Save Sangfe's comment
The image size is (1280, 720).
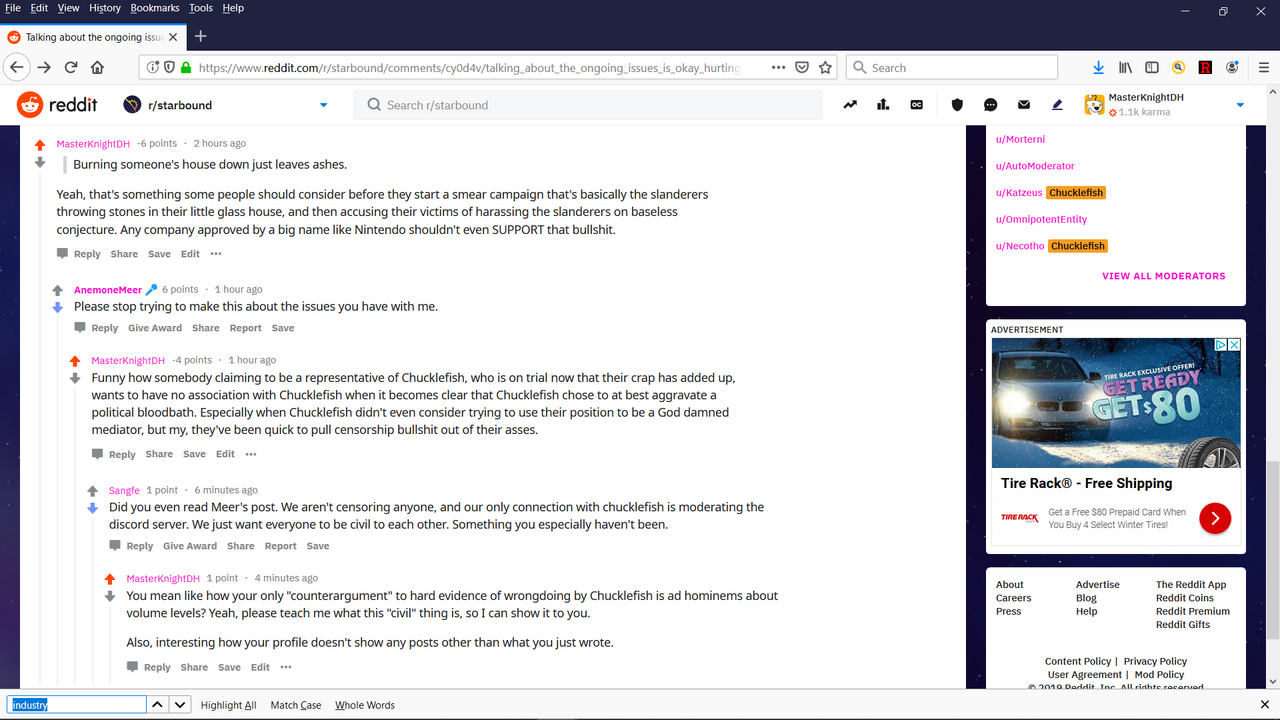(318, 546)
